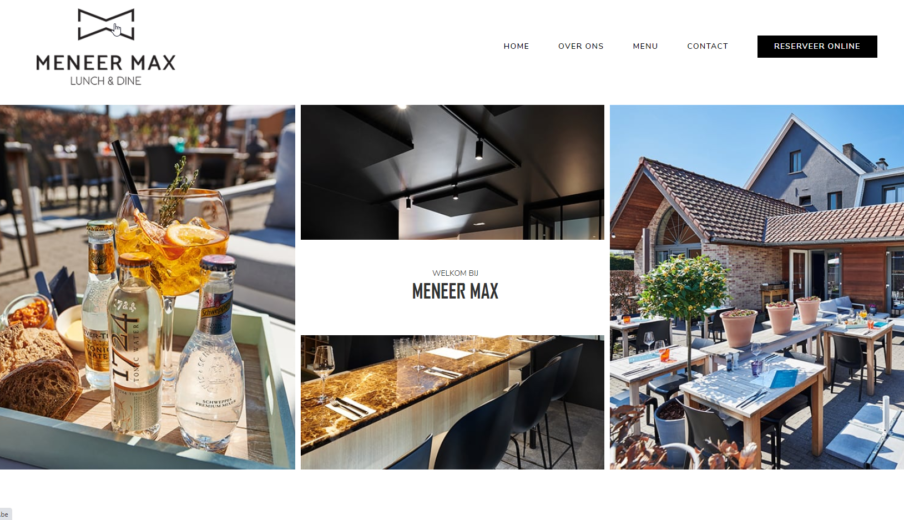The height and width of the screenshot is (520, 904).
Task: Click the MENEER MAX logo text in header
Action: (106, 62)
